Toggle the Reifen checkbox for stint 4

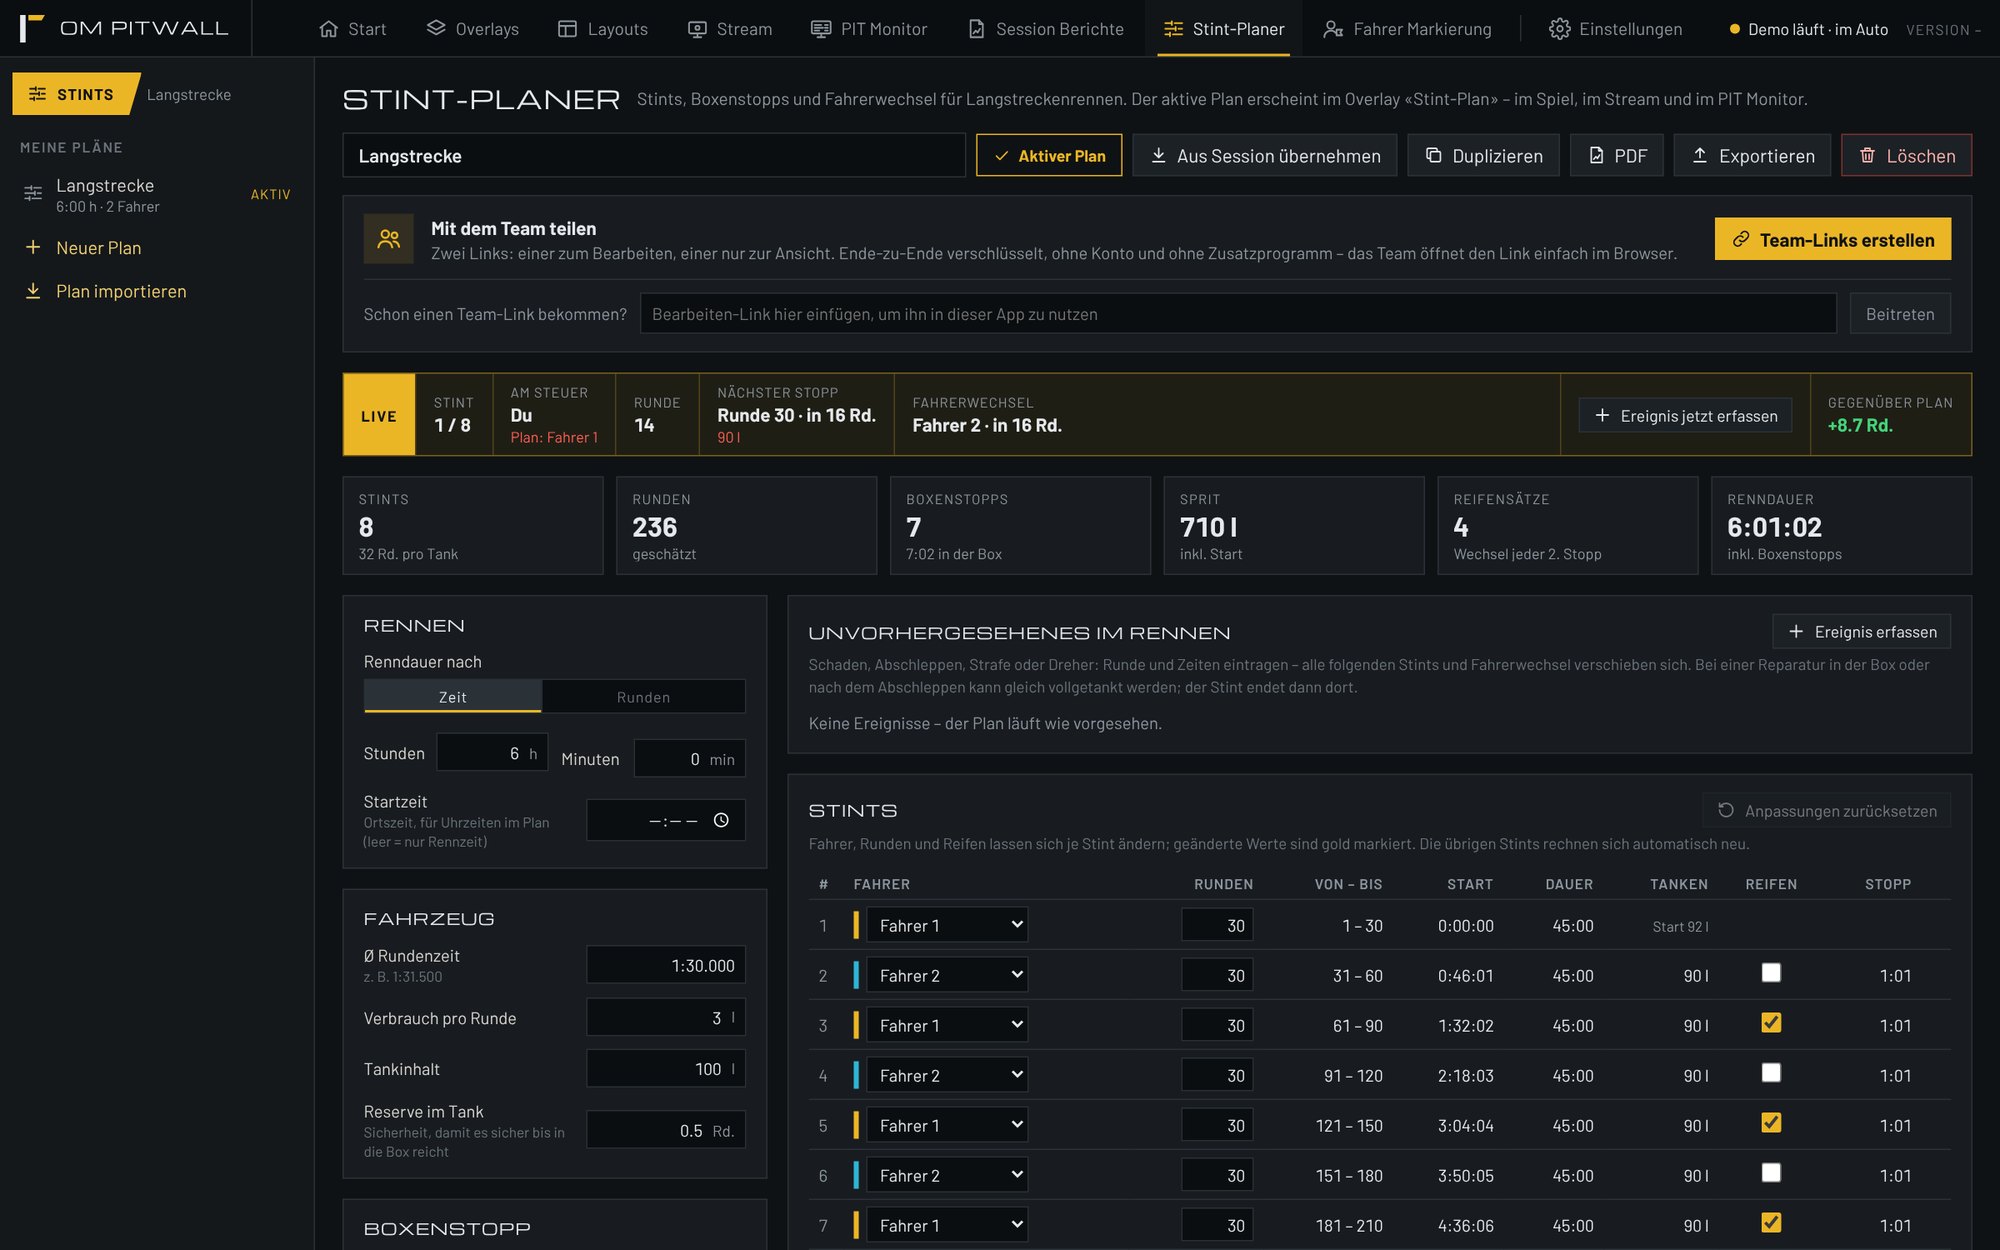[x=1771, y=1073]
